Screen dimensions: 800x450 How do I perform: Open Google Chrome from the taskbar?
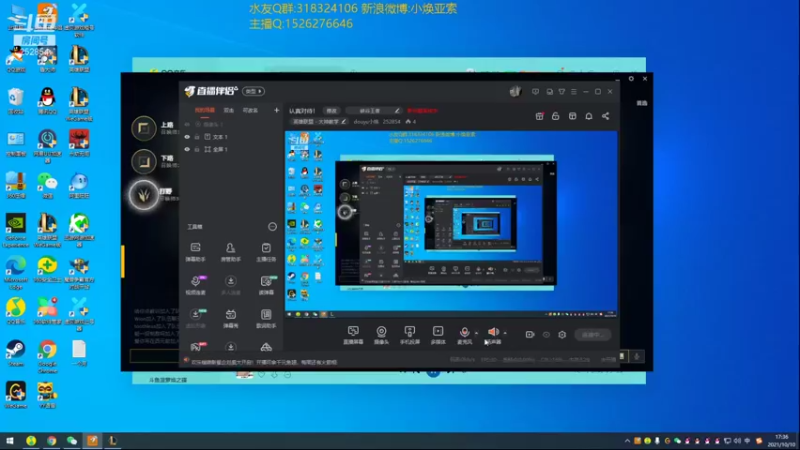click(x=52, y=441)
